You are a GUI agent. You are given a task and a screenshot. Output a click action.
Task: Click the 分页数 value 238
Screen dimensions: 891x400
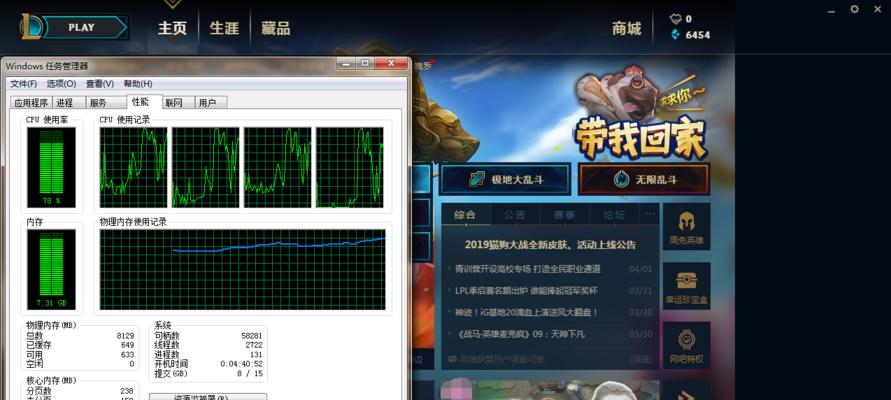pos(127,391)
